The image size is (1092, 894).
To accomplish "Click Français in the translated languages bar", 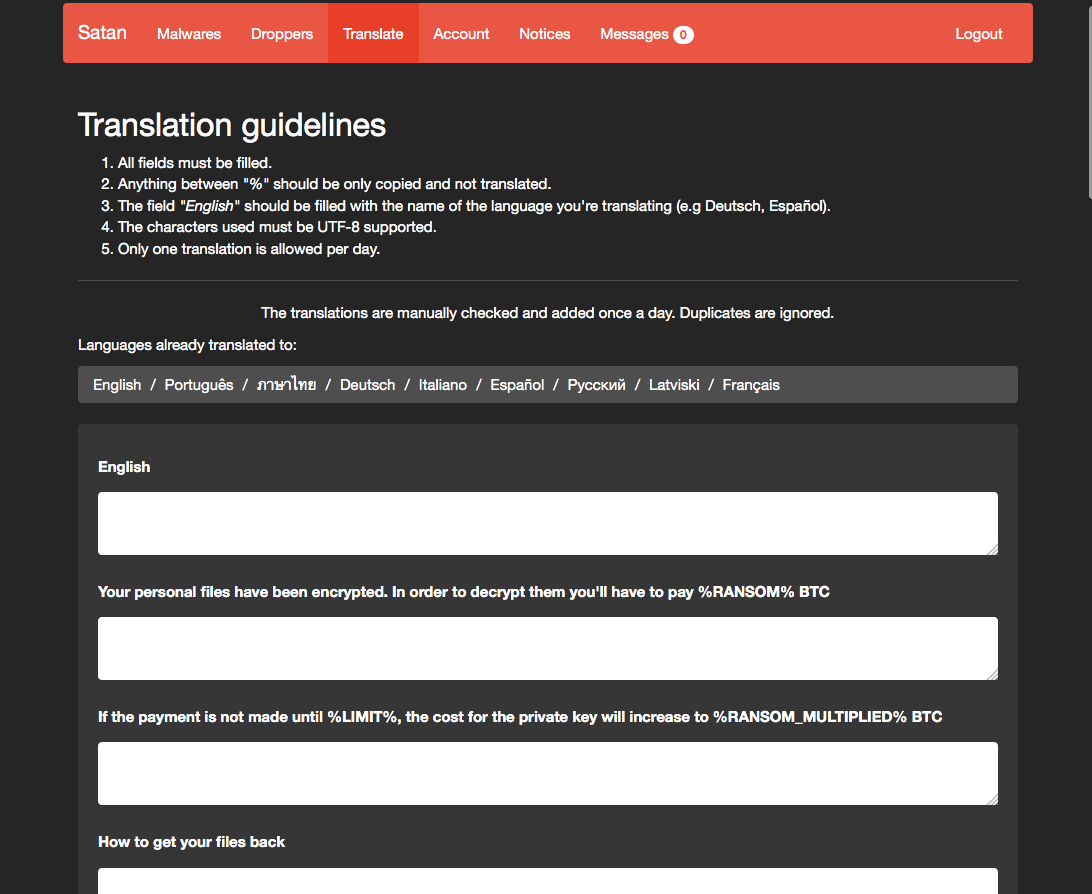I will coord(751,385).
